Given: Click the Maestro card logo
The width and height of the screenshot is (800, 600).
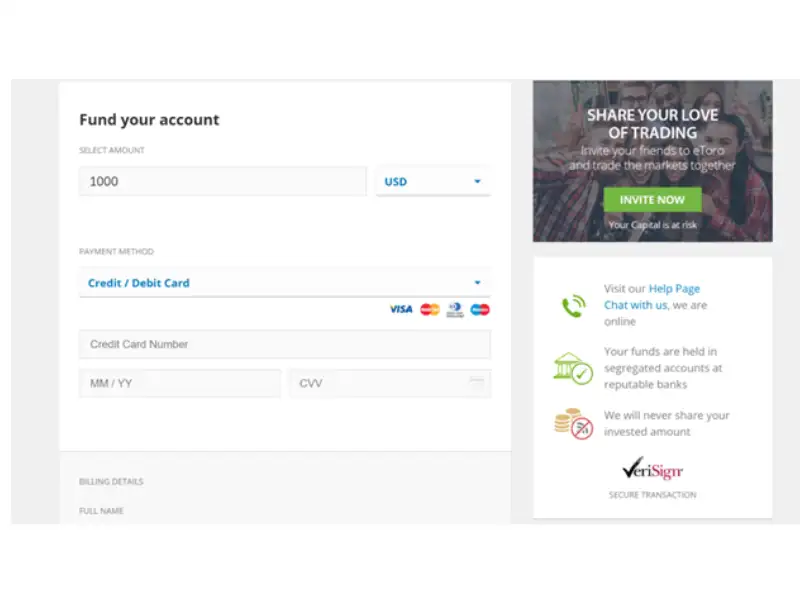Looking at the screenshot, I should tap(480, 309).
